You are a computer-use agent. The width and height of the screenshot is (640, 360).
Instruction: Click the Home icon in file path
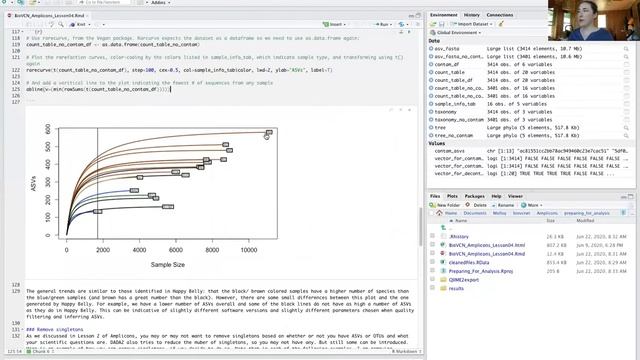(x=440, y=213)
